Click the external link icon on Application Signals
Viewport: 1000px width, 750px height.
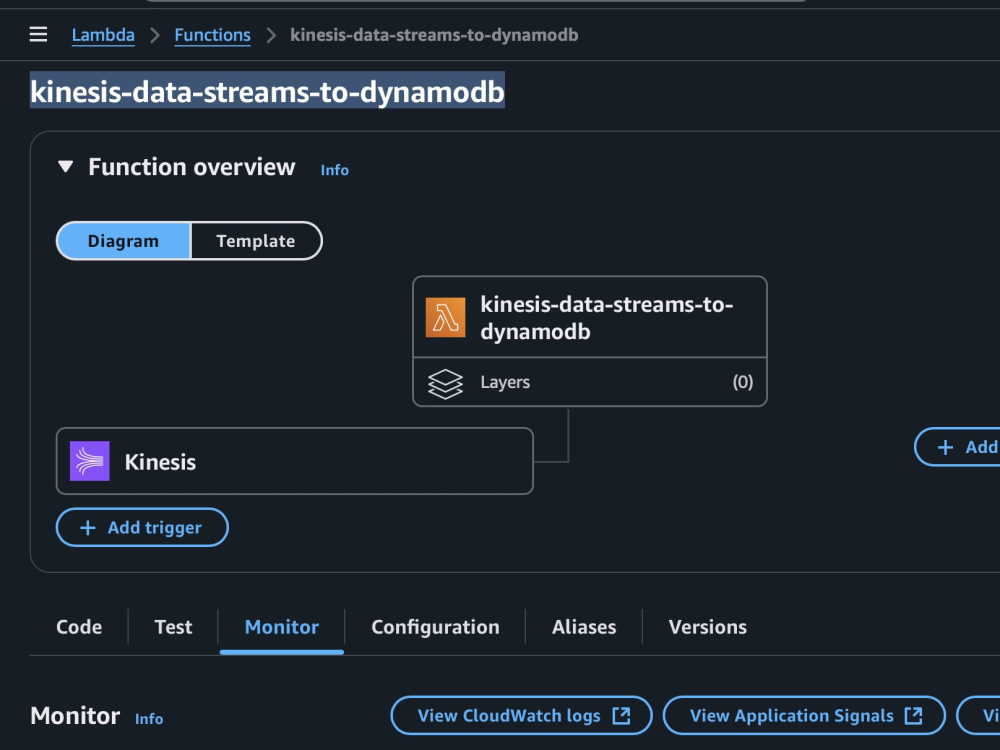913,716
